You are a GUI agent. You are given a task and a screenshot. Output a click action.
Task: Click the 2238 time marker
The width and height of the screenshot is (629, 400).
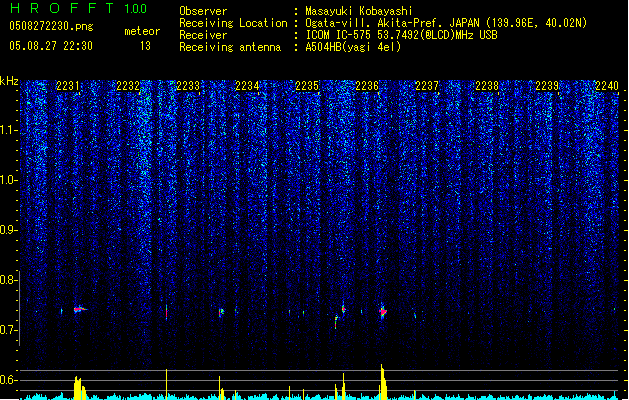pyautogui.click(x=487, y=86)
